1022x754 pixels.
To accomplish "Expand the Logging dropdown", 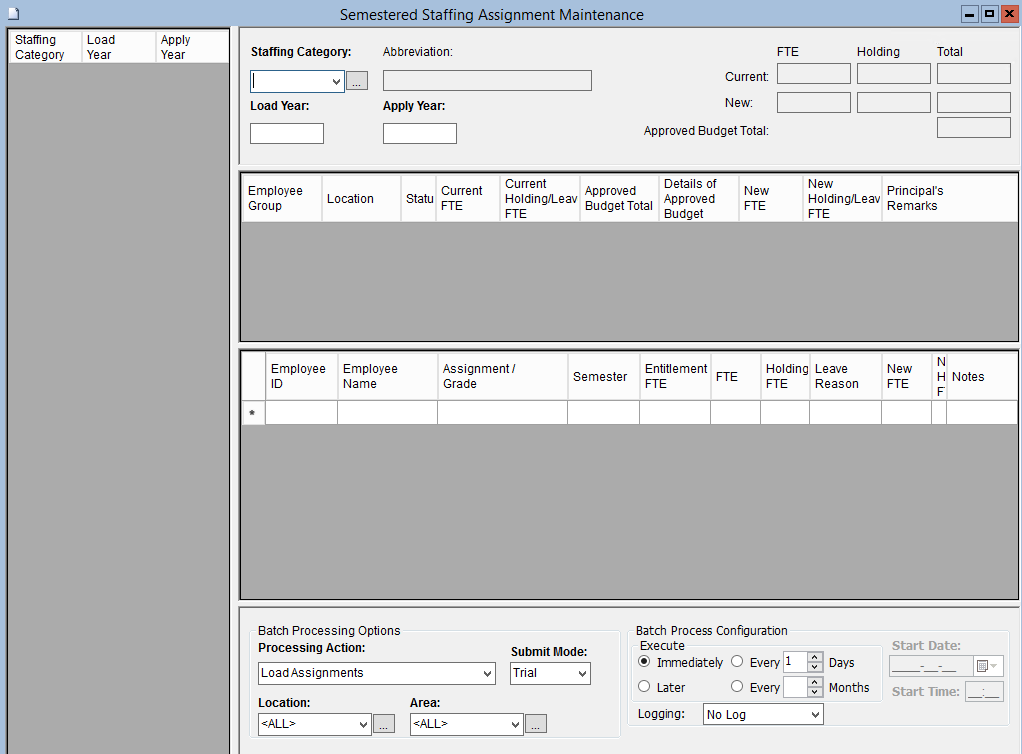I will [x=814, y=714].
